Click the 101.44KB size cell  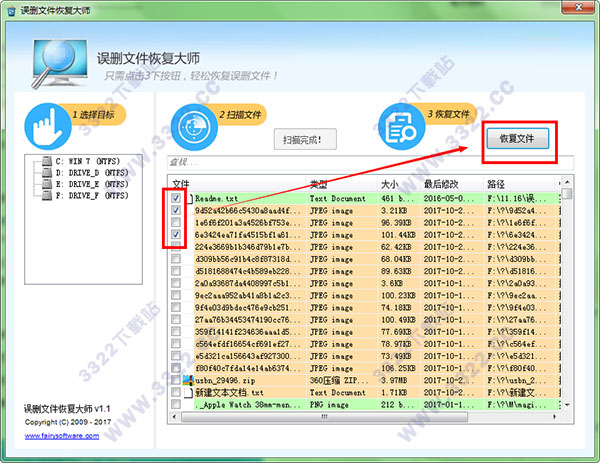(398, 235)
